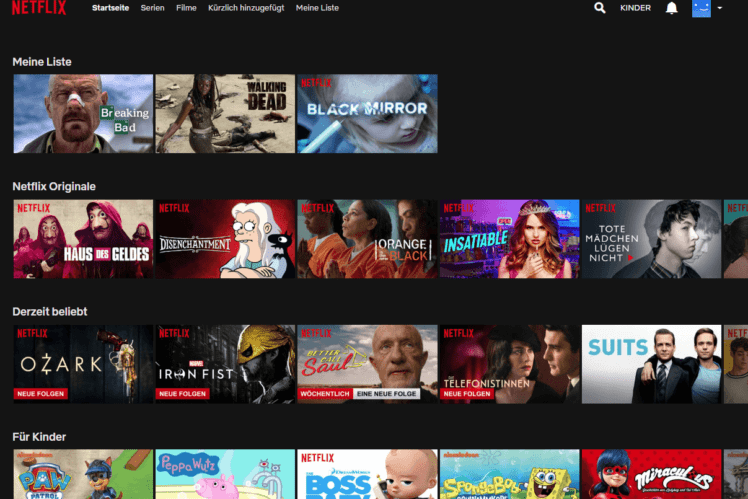Open the Serien menu item
Screen dimensions: 748x499
pos(153,8)
